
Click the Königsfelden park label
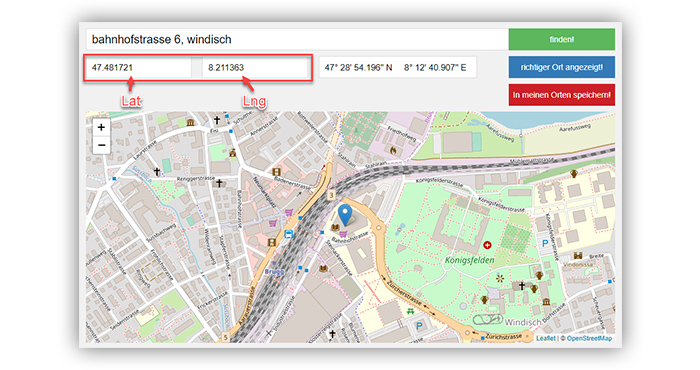point(469,260)
